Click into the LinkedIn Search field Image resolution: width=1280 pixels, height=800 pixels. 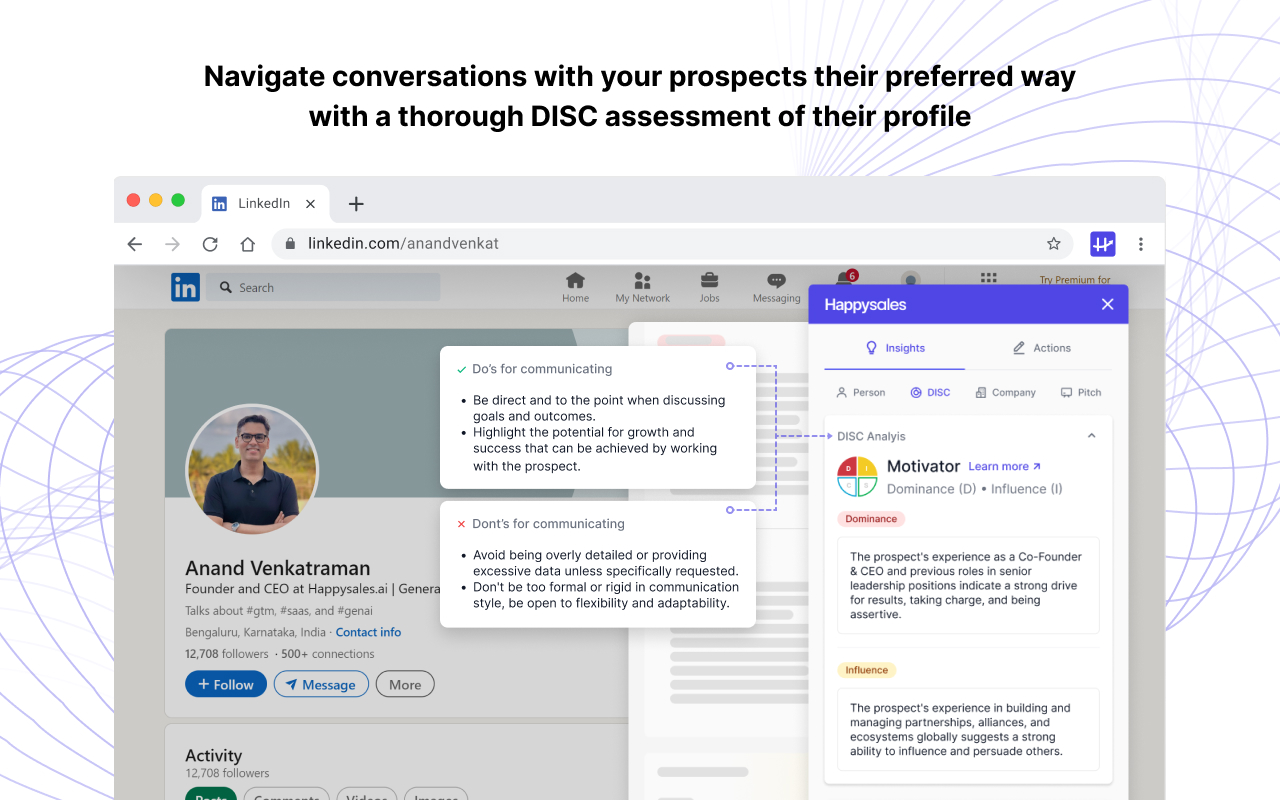323,287
